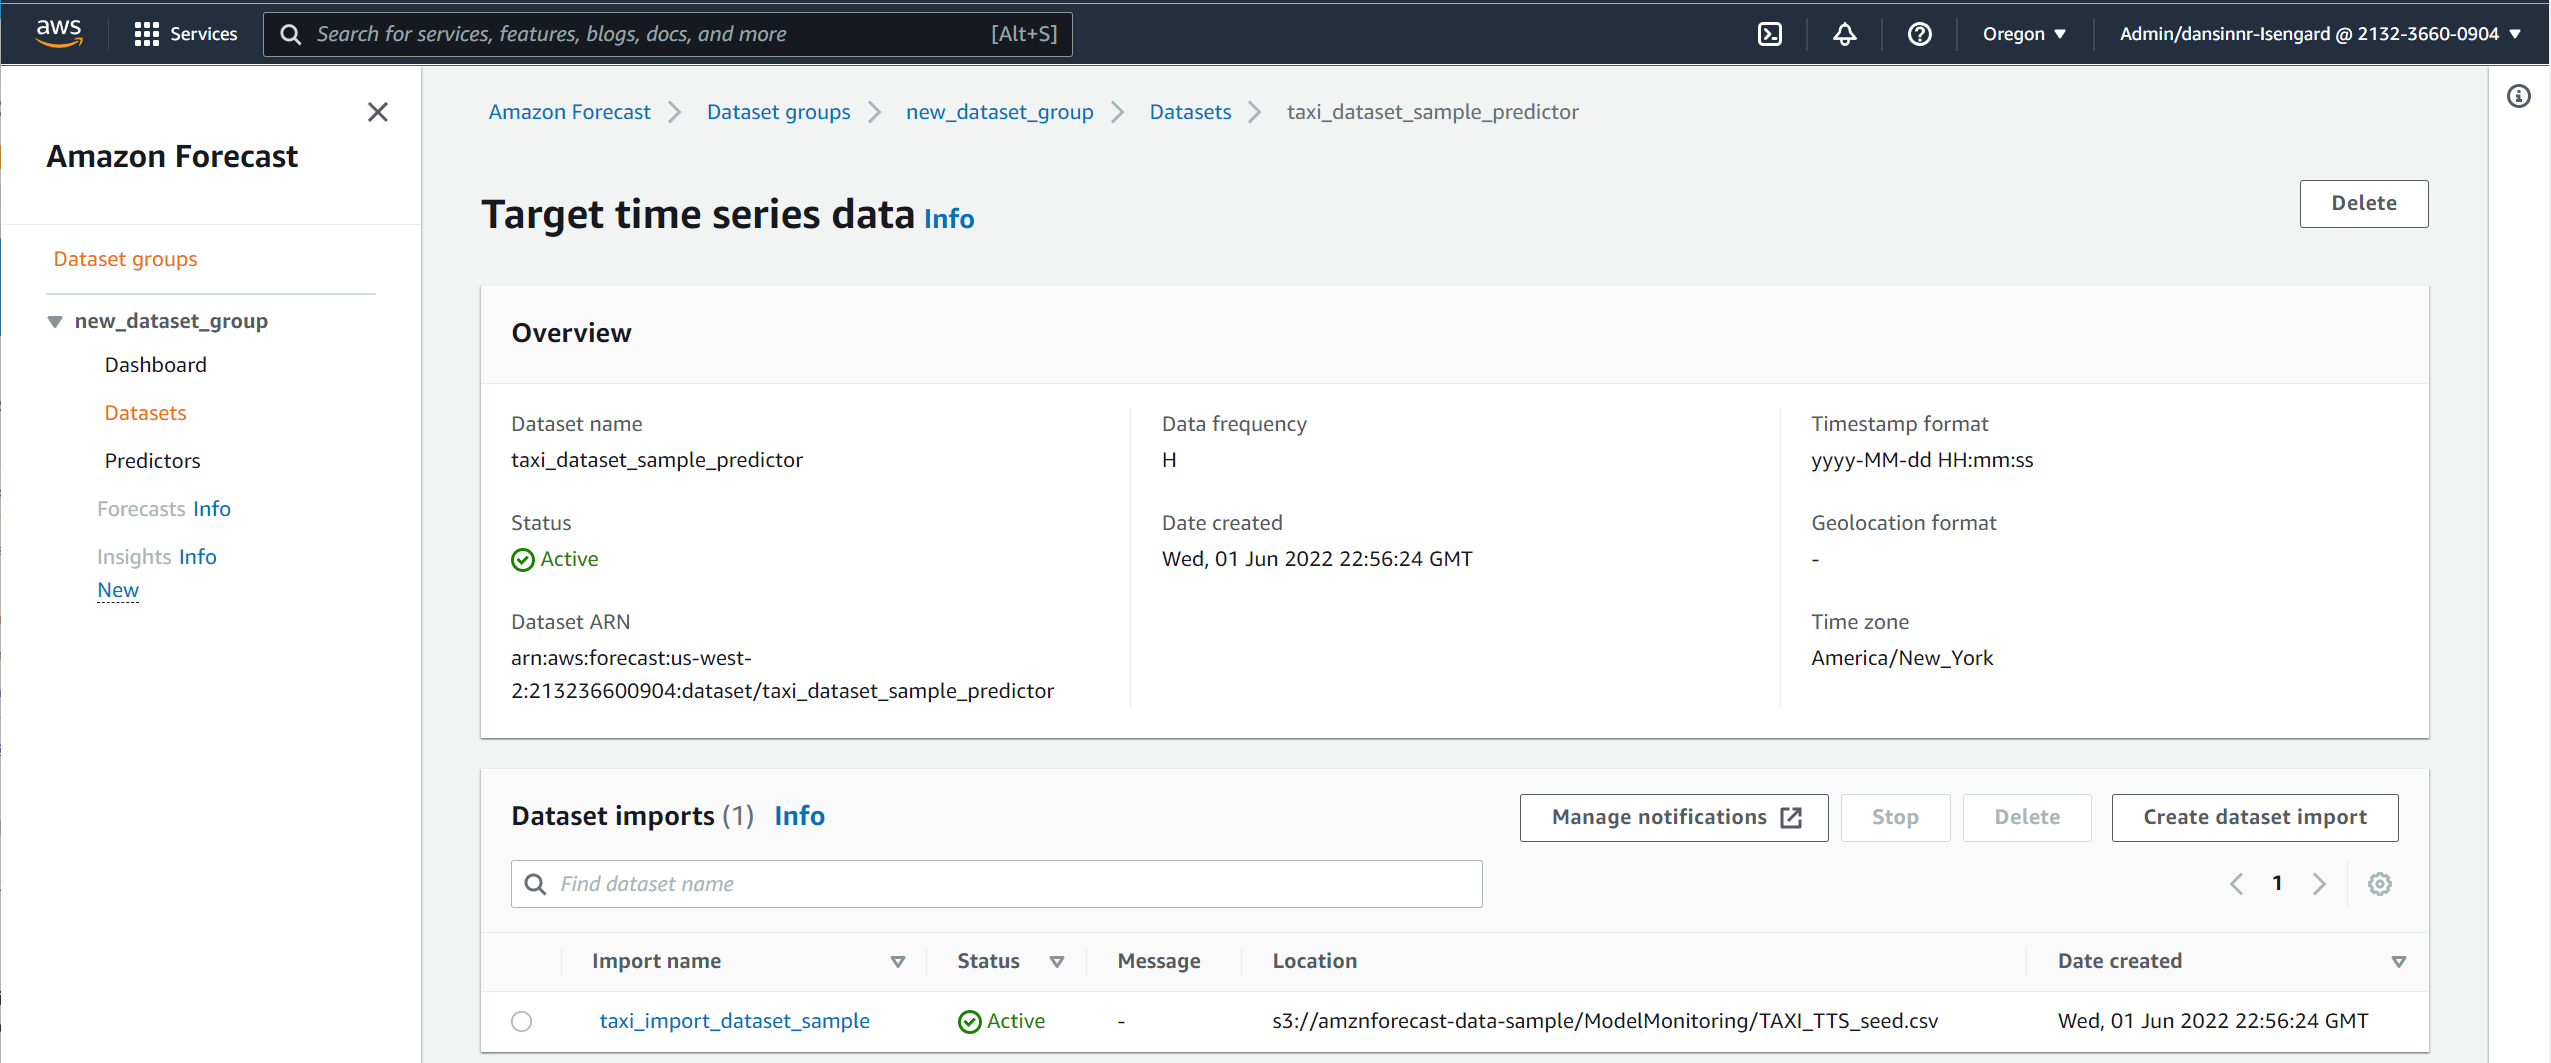Click Create dataset import button
The width and height of the screenshot is (2551, 1063).
(x=2254, y=818)
